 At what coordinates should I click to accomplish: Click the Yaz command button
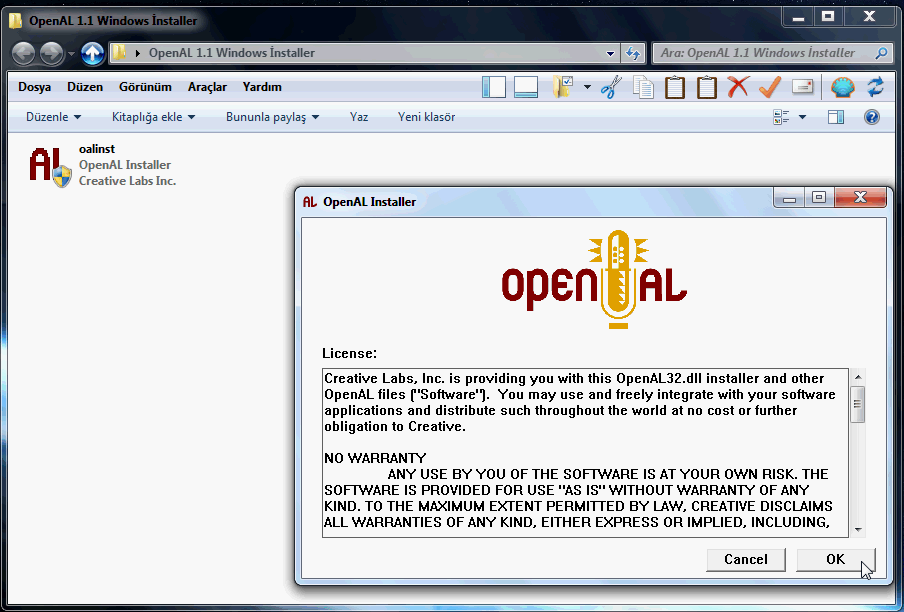(359, 117)
